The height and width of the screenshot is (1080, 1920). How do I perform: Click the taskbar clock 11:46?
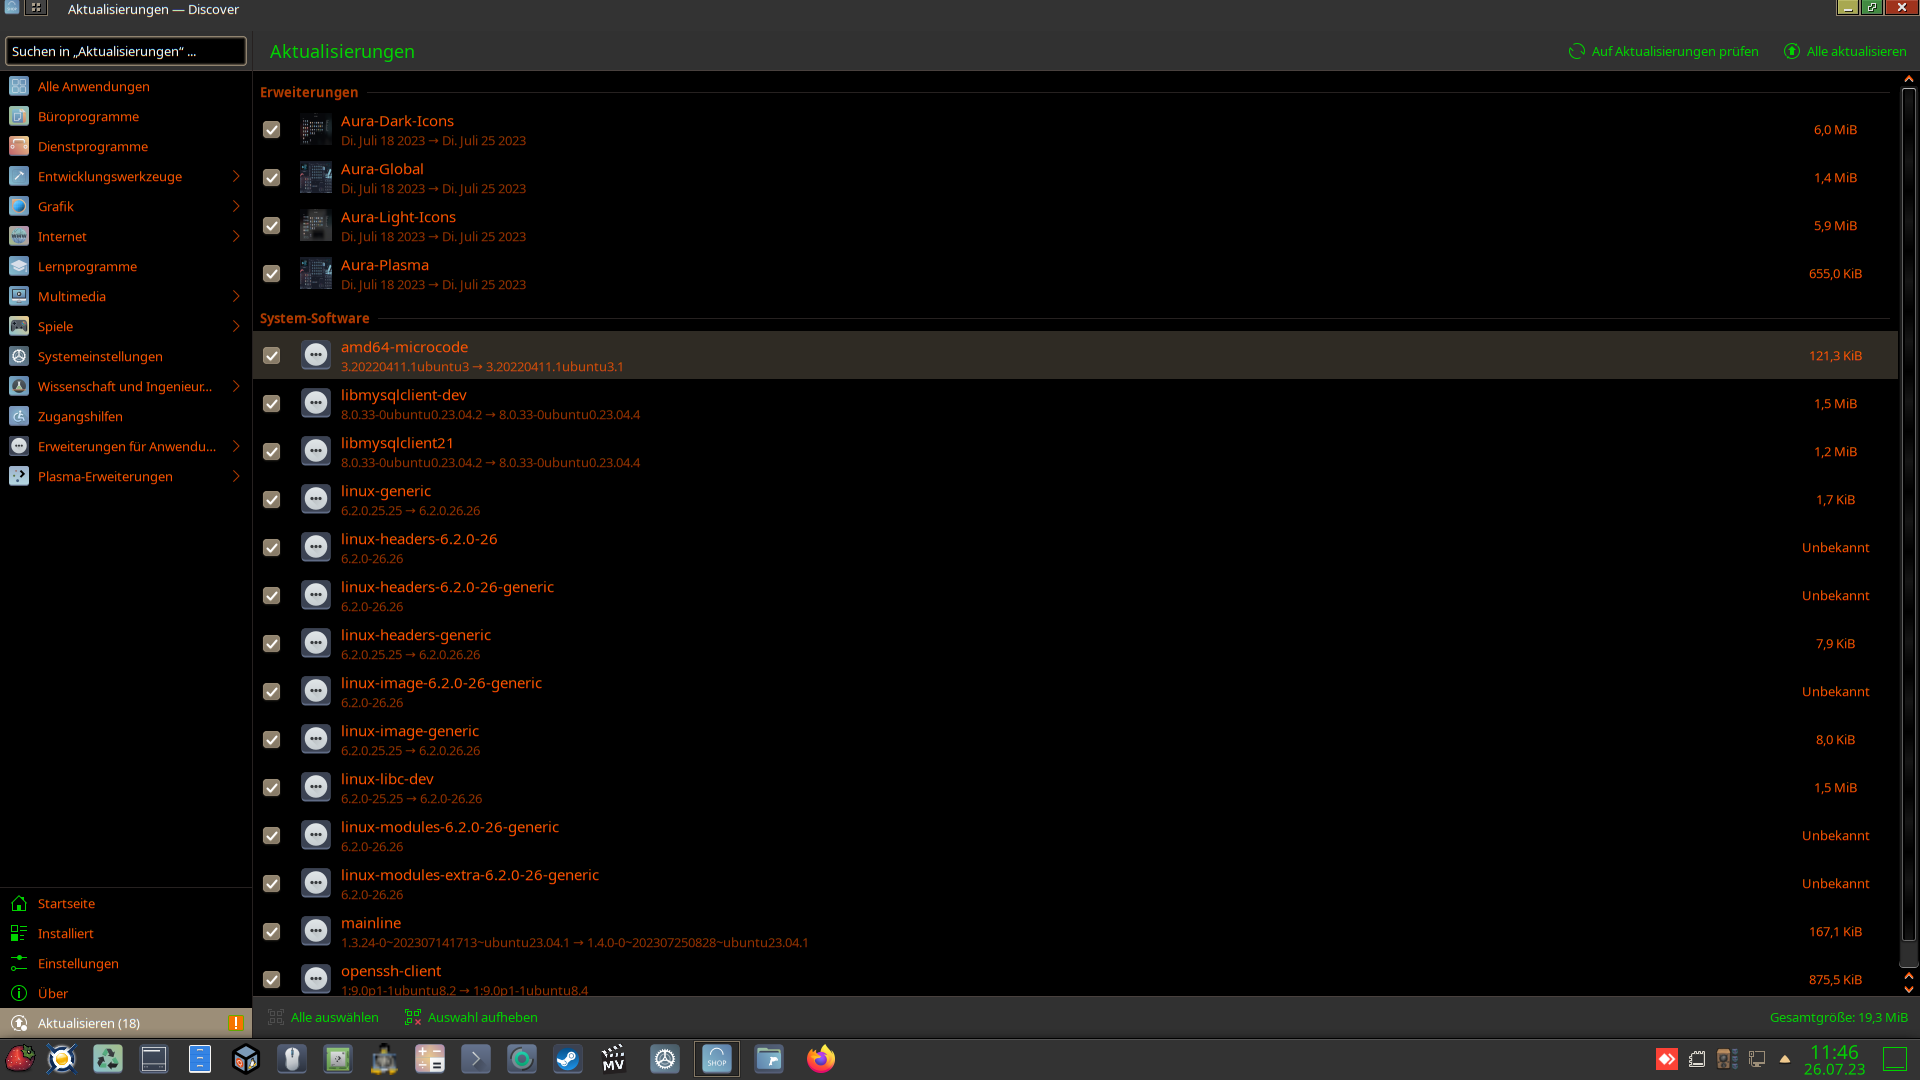1834,1059
